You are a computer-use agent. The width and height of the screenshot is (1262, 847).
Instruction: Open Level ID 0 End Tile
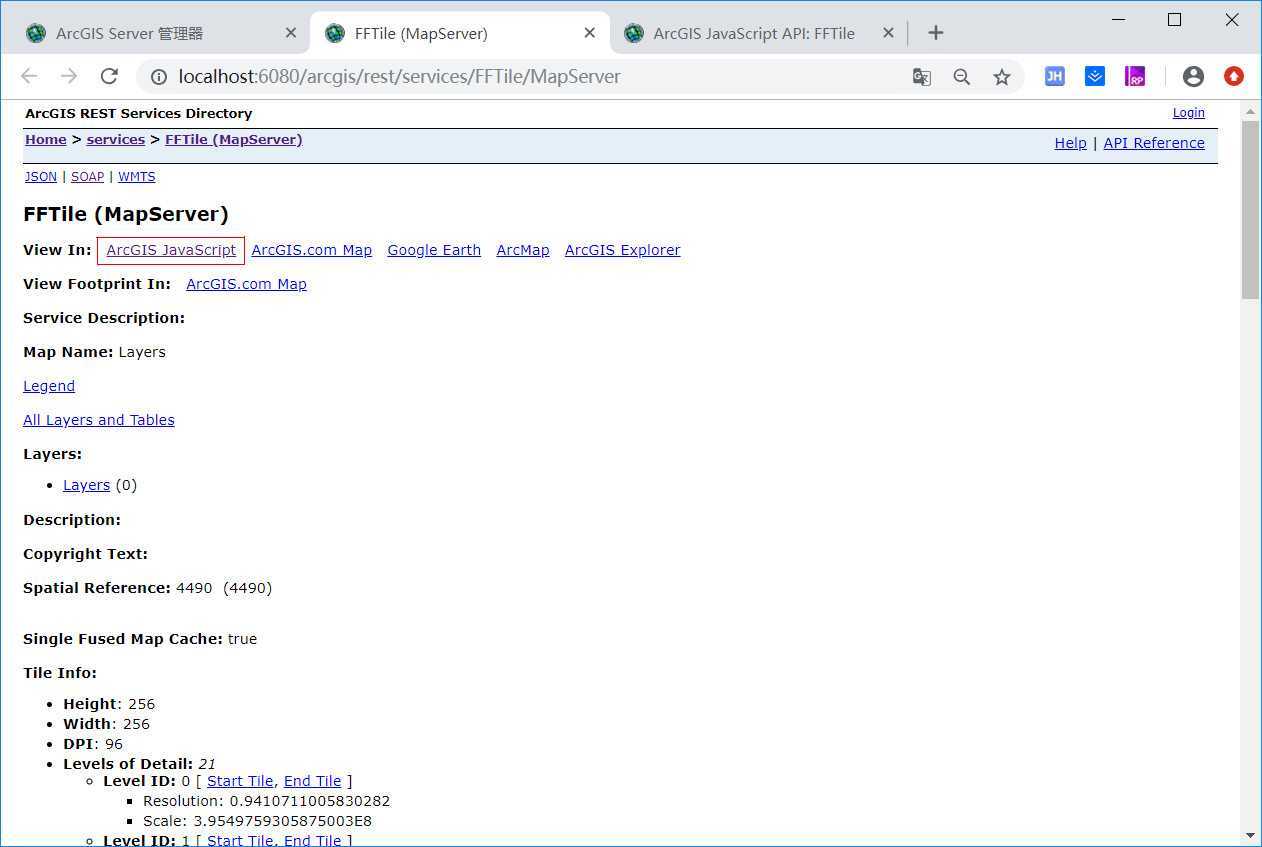pos(313,781)
